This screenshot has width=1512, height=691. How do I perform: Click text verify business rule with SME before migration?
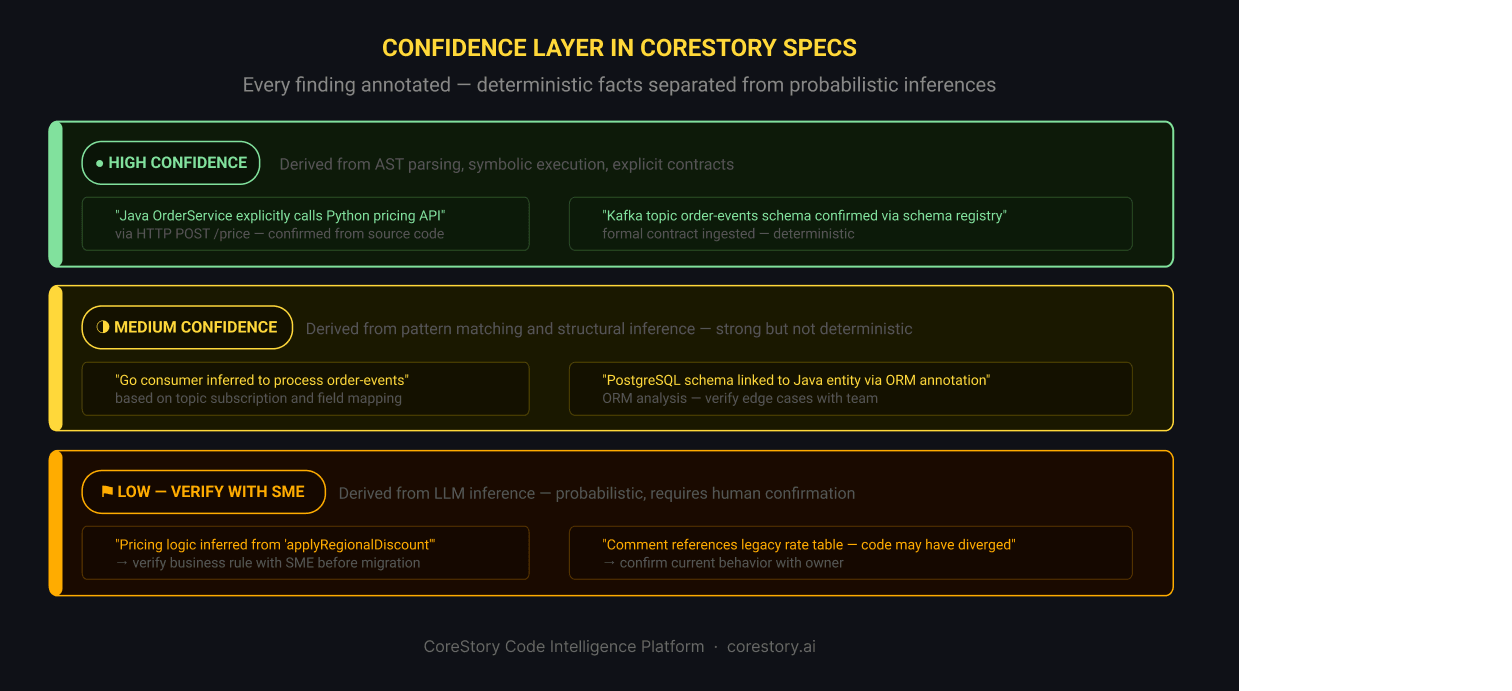(x=268, y=563)
